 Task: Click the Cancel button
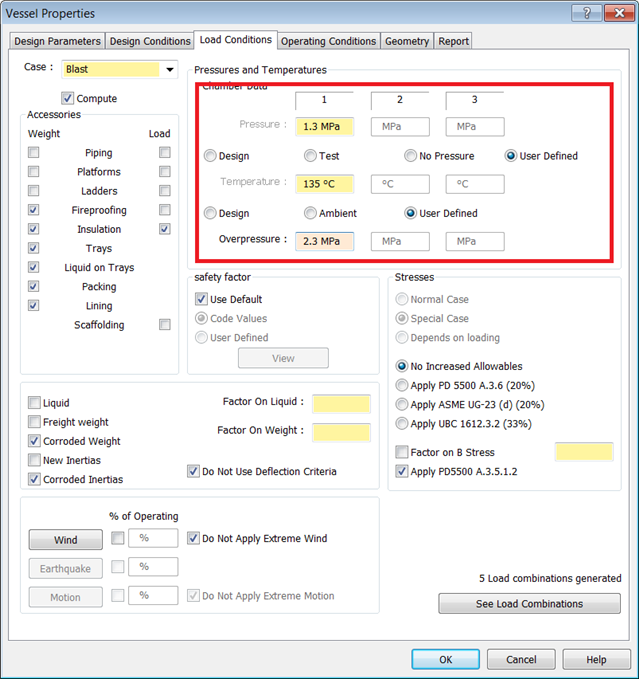(521, 659)
